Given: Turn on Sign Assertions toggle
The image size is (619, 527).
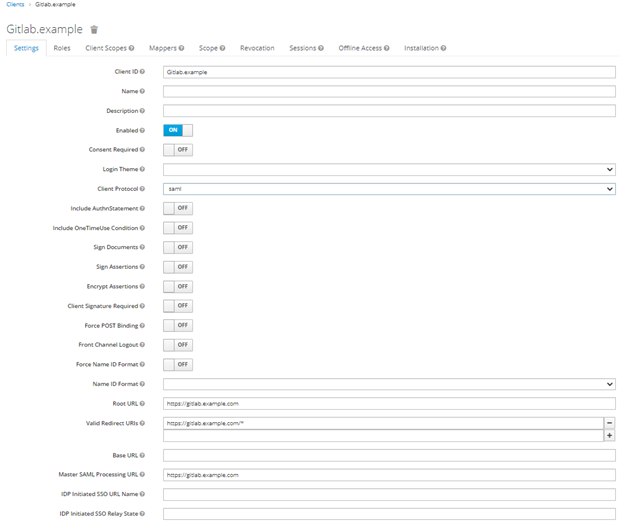Looking at the screenshot, I should point(177,267).
